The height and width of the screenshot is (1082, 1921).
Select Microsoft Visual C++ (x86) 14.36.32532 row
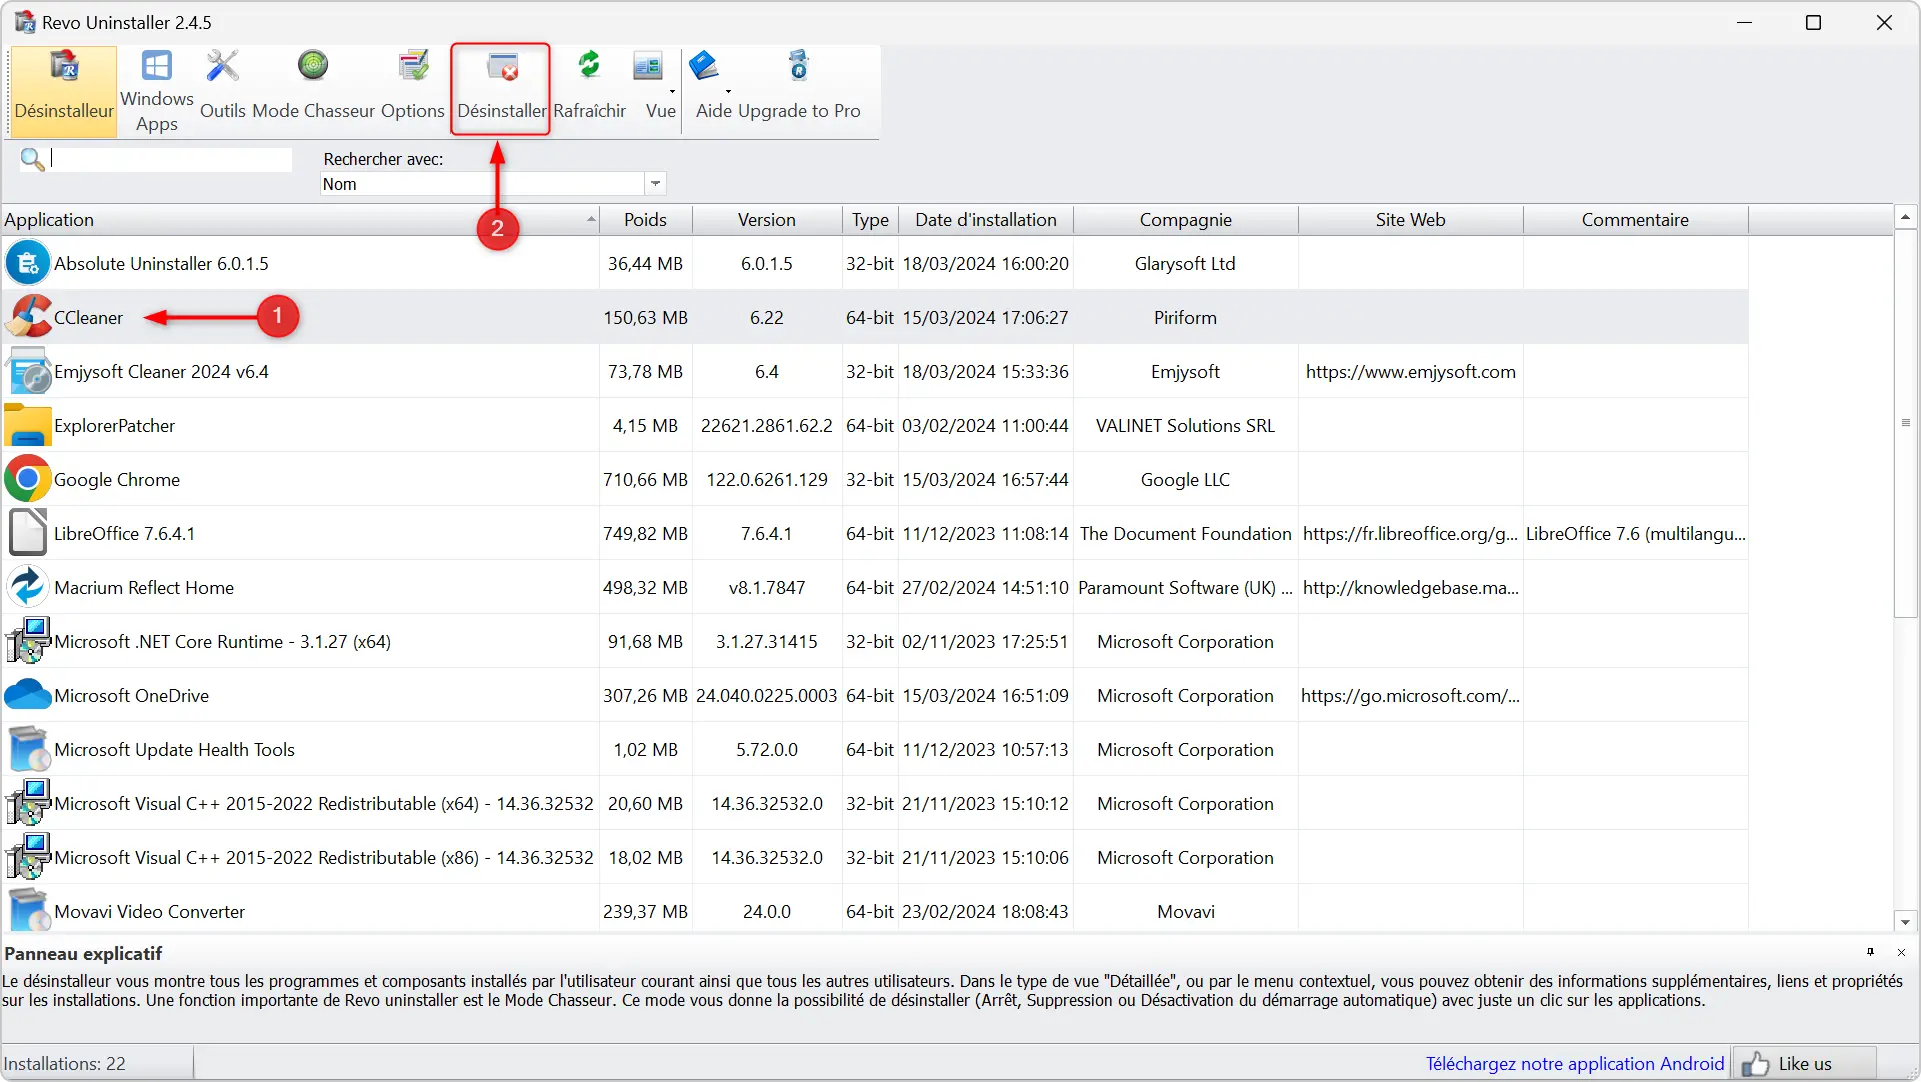tap(875, 857)
